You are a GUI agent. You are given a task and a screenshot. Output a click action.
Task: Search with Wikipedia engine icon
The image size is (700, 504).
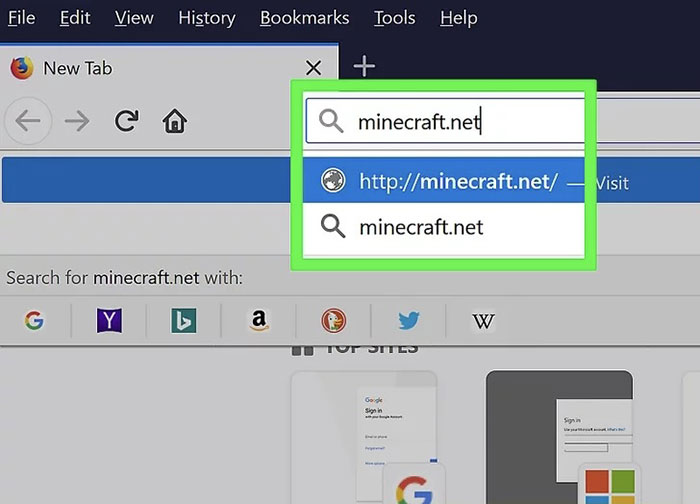click(x=483, y=321)
